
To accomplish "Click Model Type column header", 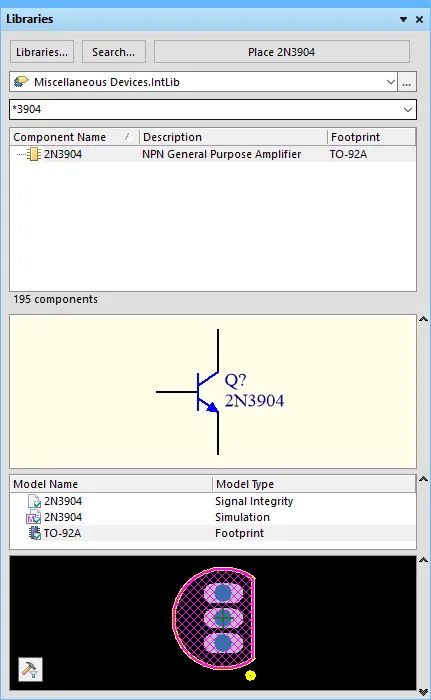I will [314, 484].
